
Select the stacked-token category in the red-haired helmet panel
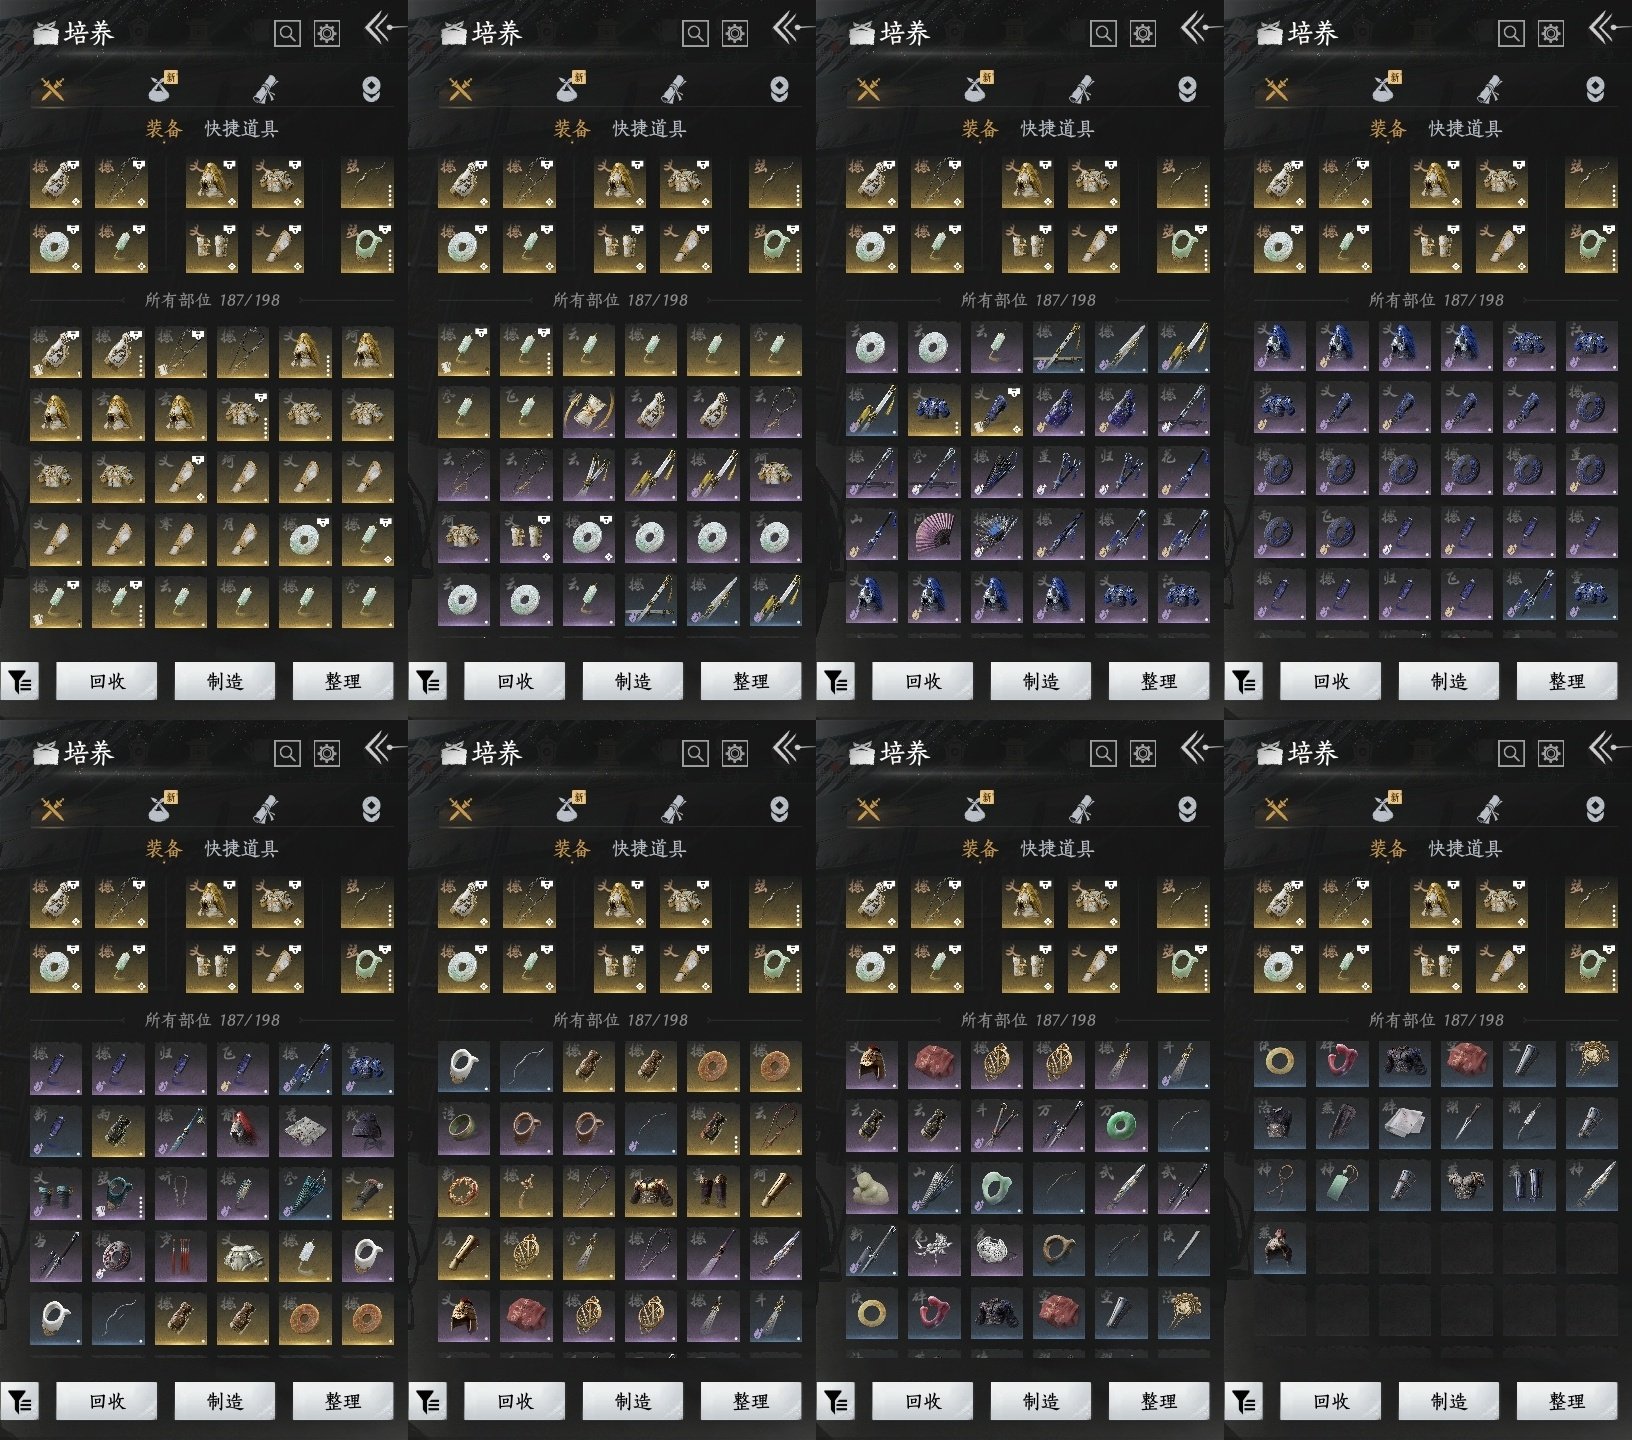coord(371,809)
